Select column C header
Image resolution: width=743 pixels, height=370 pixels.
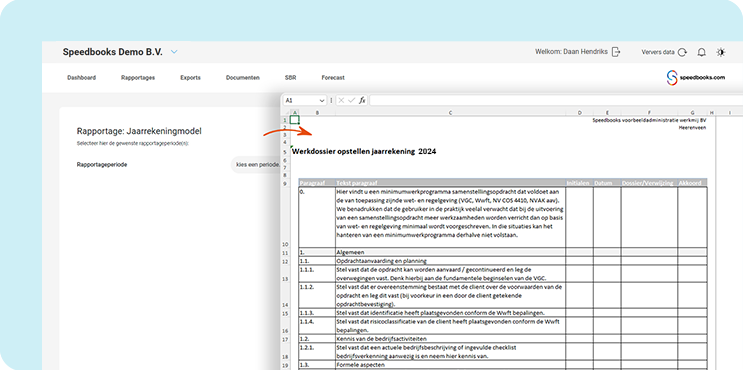point(450,113)
